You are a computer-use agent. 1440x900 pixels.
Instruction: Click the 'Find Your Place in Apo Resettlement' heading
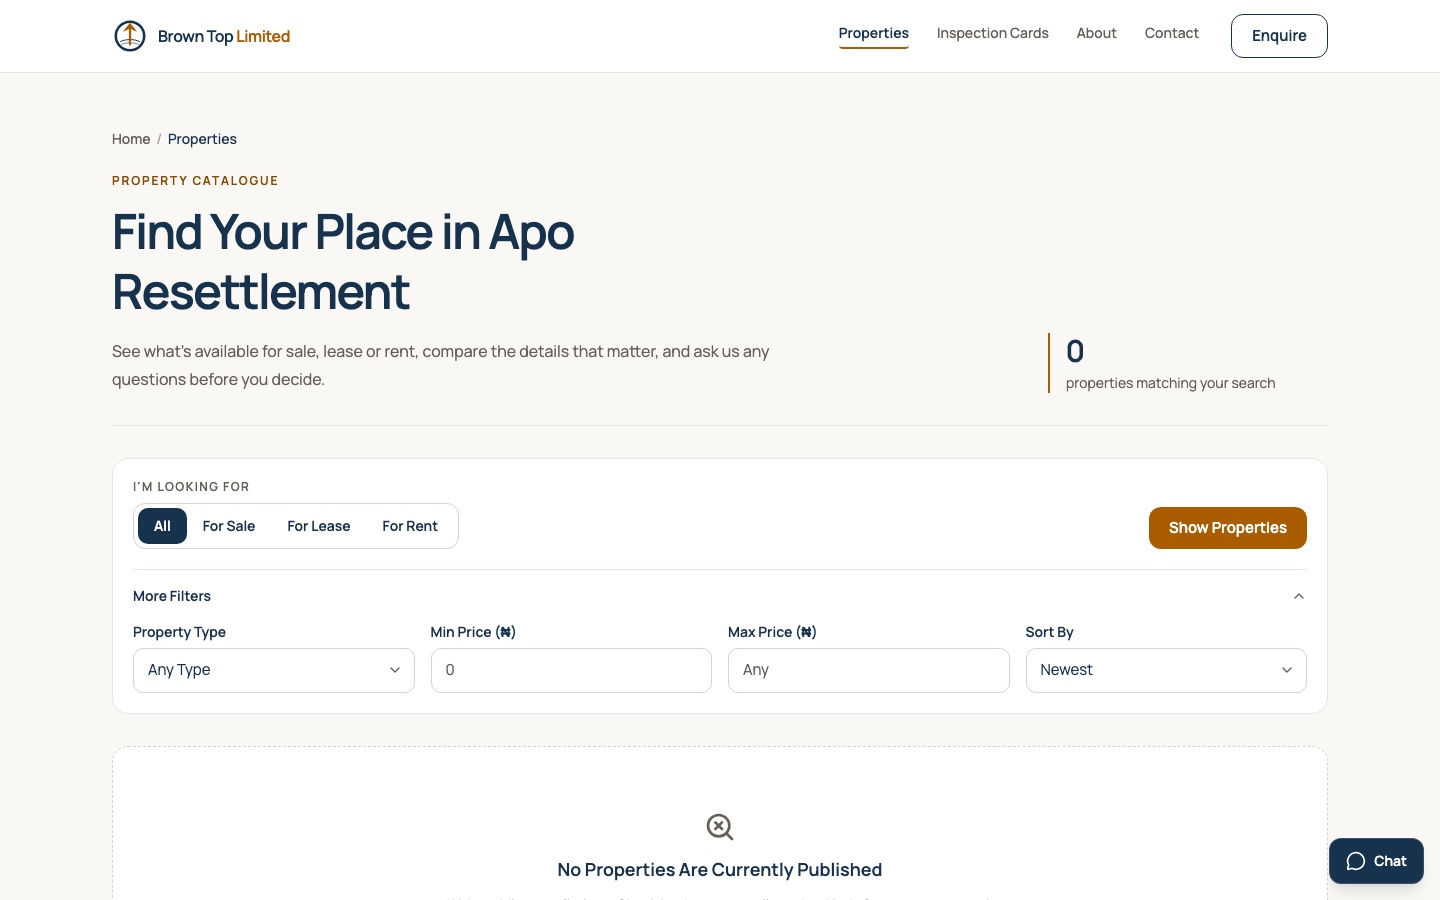[x=343, y=262]
